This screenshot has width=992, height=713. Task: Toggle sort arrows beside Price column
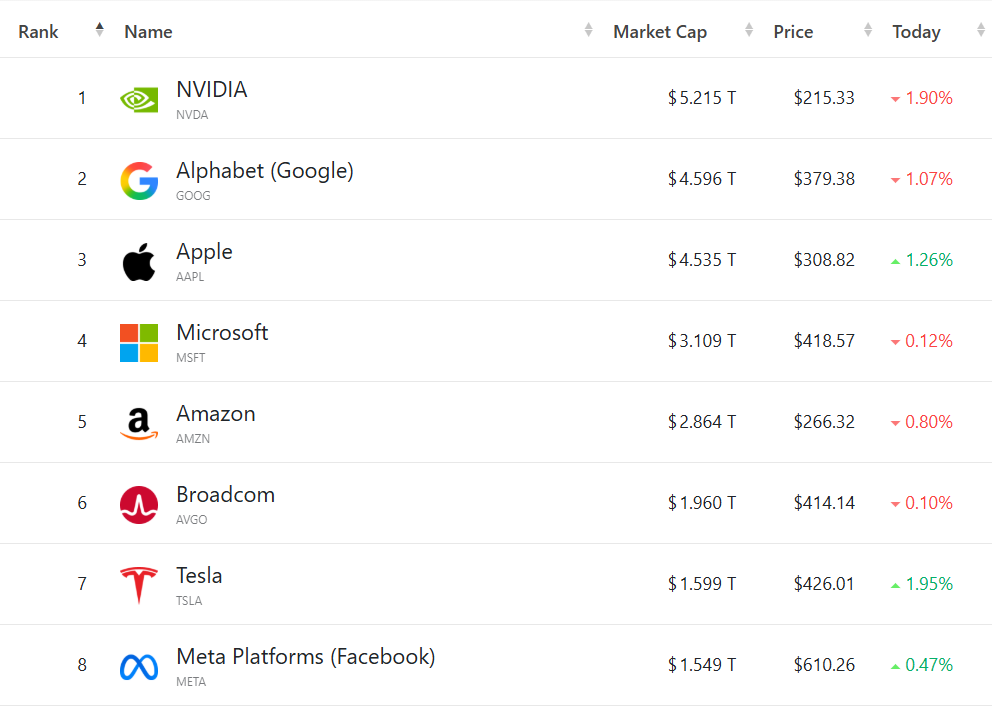[x=868, y=30]
